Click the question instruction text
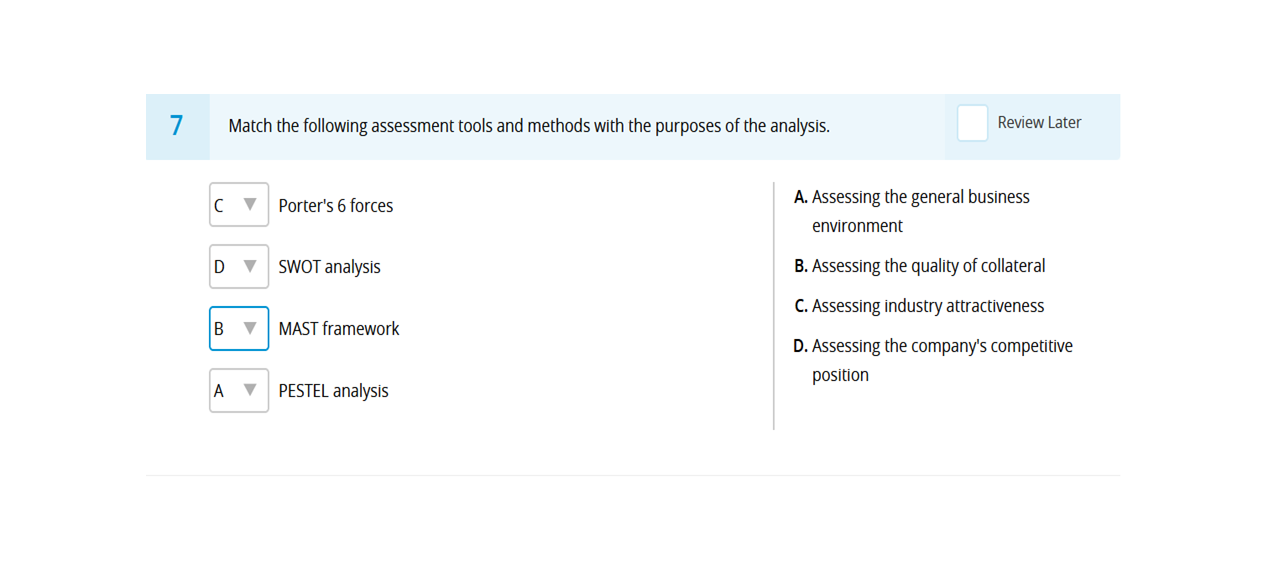Screen dimensions: 1284x588 click(529, 126)
